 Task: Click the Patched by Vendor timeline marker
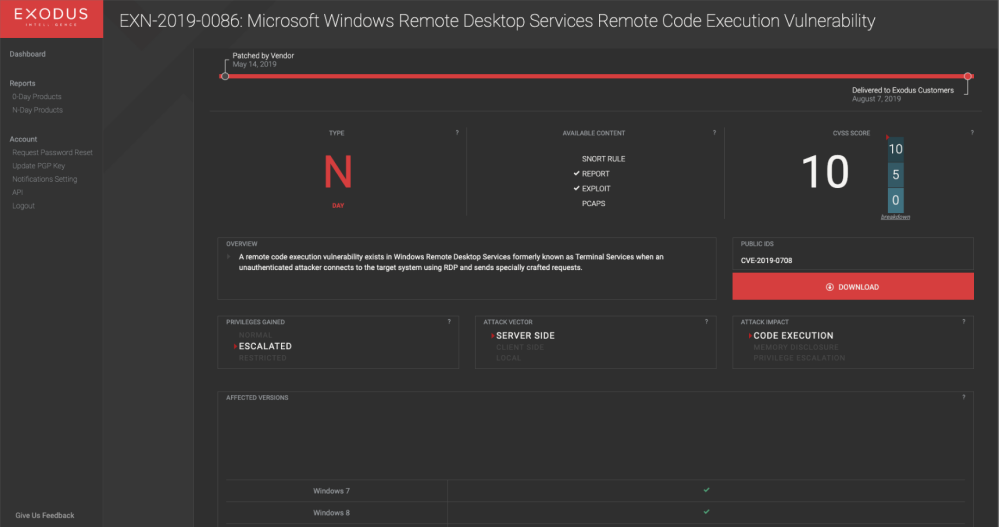pos(225,76)
